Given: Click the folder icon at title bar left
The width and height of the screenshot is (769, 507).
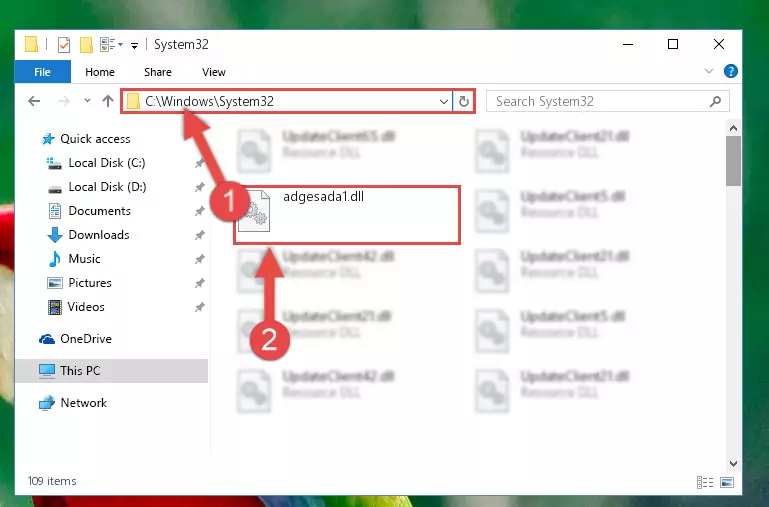Looking at the screenshot, I should [x=31, y=44].
